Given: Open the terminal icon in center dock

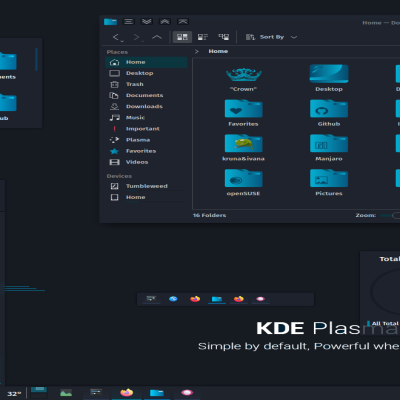Looking at the screenshot, I should [x=151, y=299].
